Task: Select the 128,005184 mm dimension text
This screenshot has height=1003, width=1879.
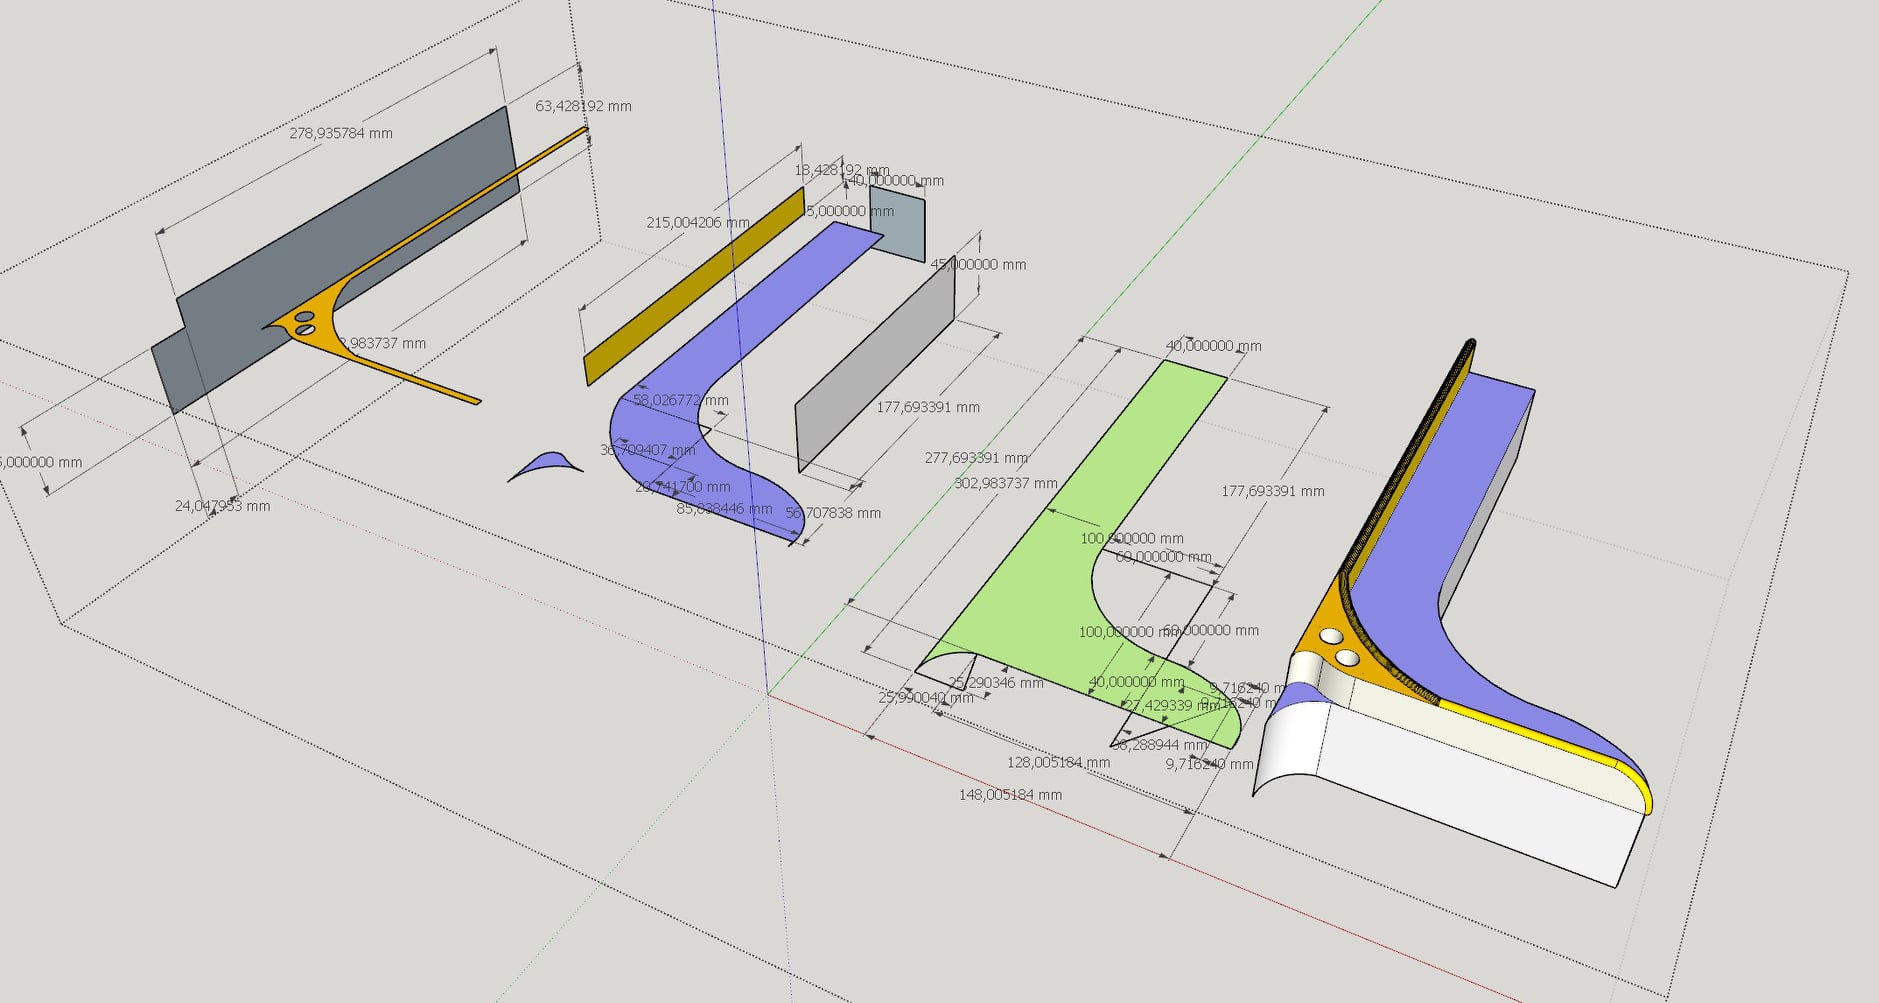Action: (1058, 762)
